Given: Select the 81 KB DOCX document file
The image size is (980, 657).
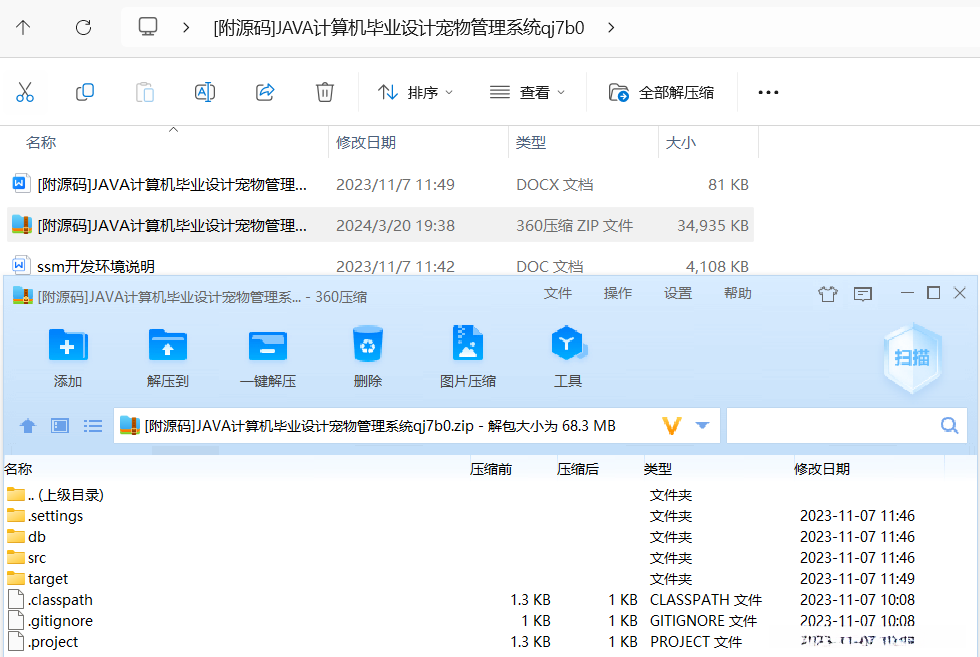Looking at the screenshot, I should (x=380, y=184).
